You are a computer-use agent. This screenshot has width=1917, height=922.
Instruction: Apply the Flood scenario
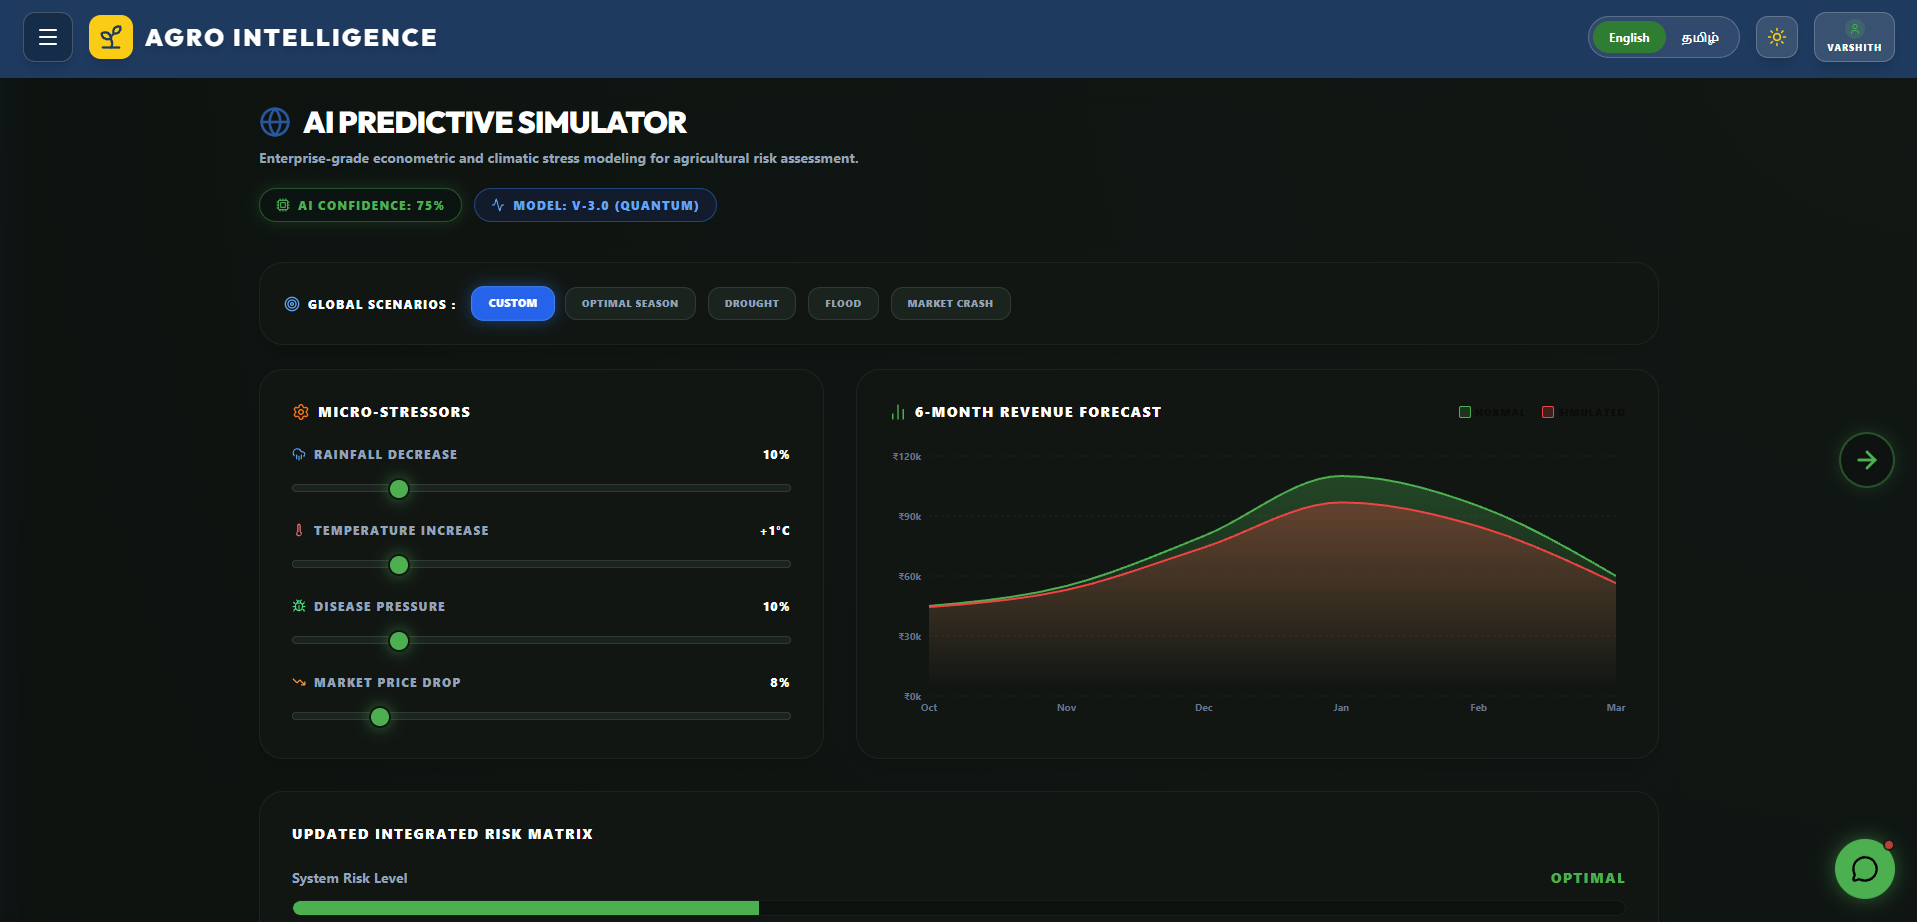[843, 303]
